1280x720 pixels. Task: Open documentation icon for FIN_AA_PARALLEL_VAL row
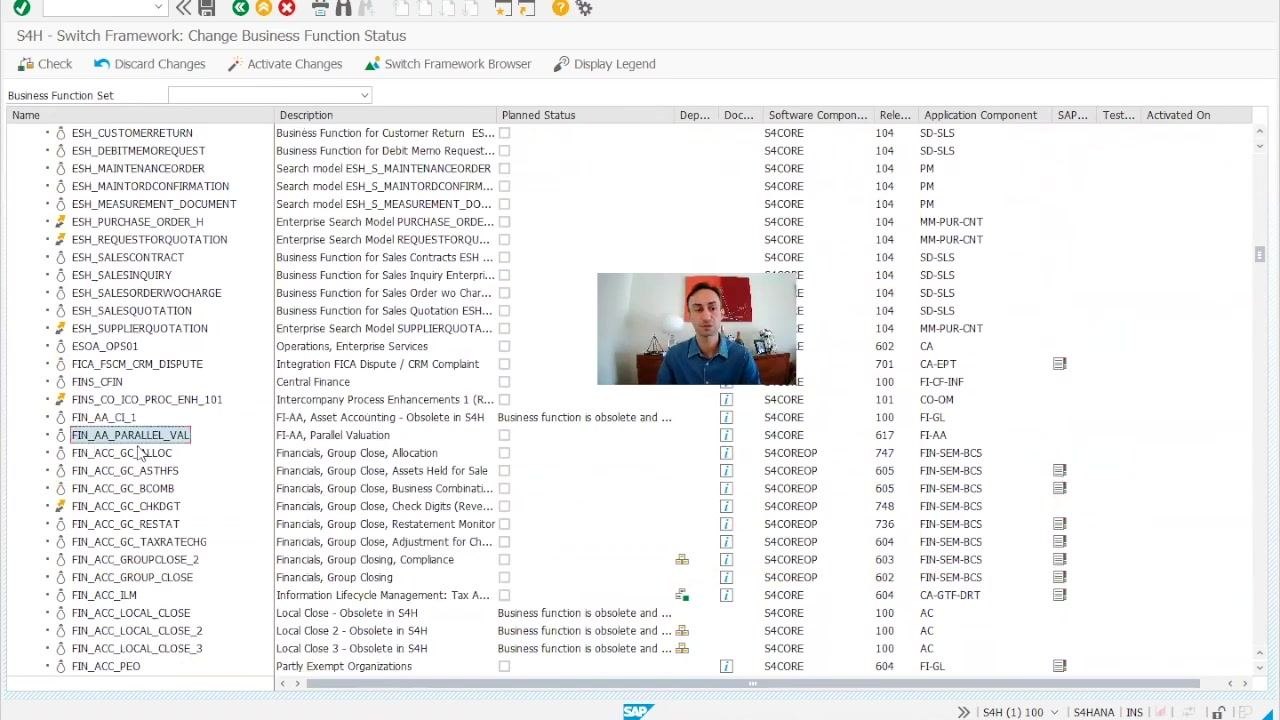coord(726,435)
